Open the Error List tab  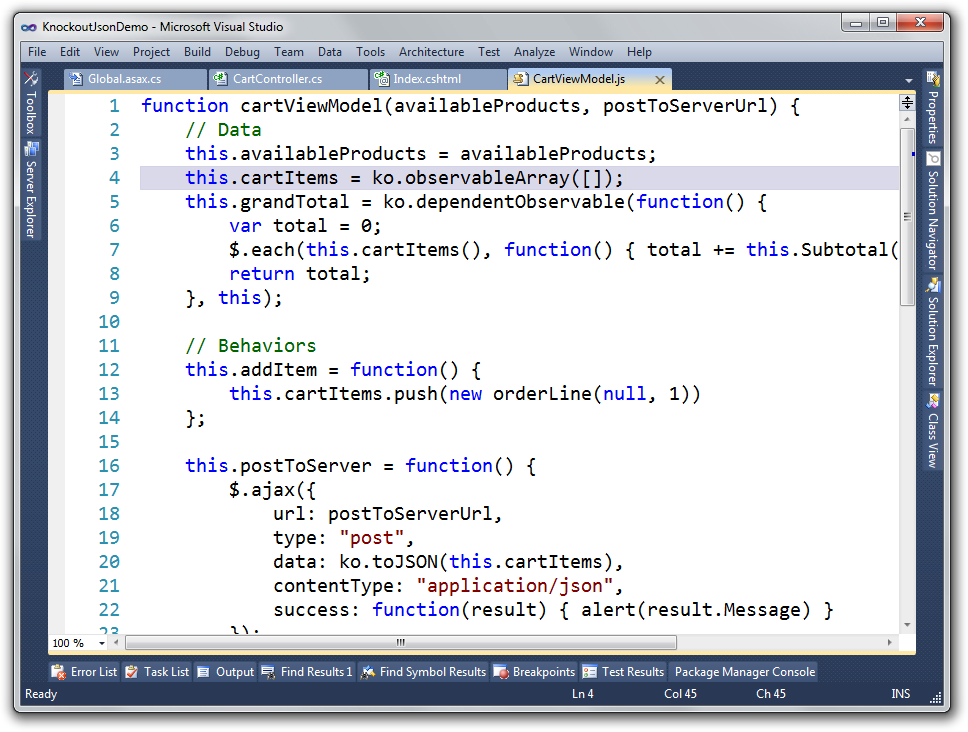pos(85,672)
